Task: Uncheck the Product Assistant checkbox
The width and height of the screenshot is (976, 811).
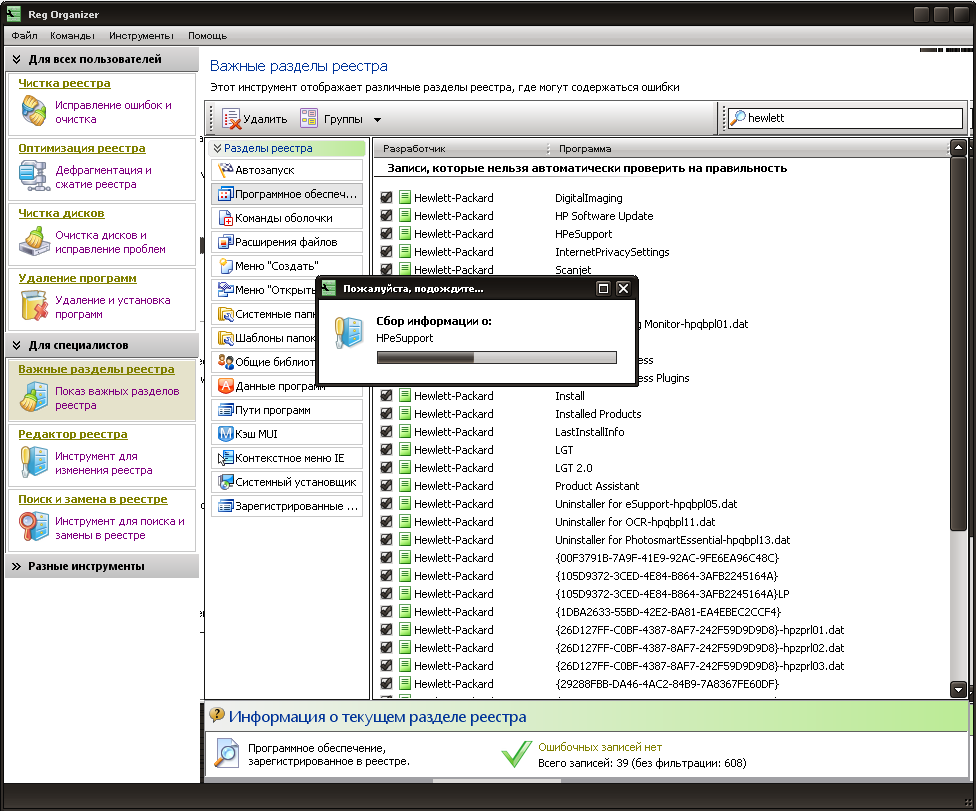Action: (386, 485)
